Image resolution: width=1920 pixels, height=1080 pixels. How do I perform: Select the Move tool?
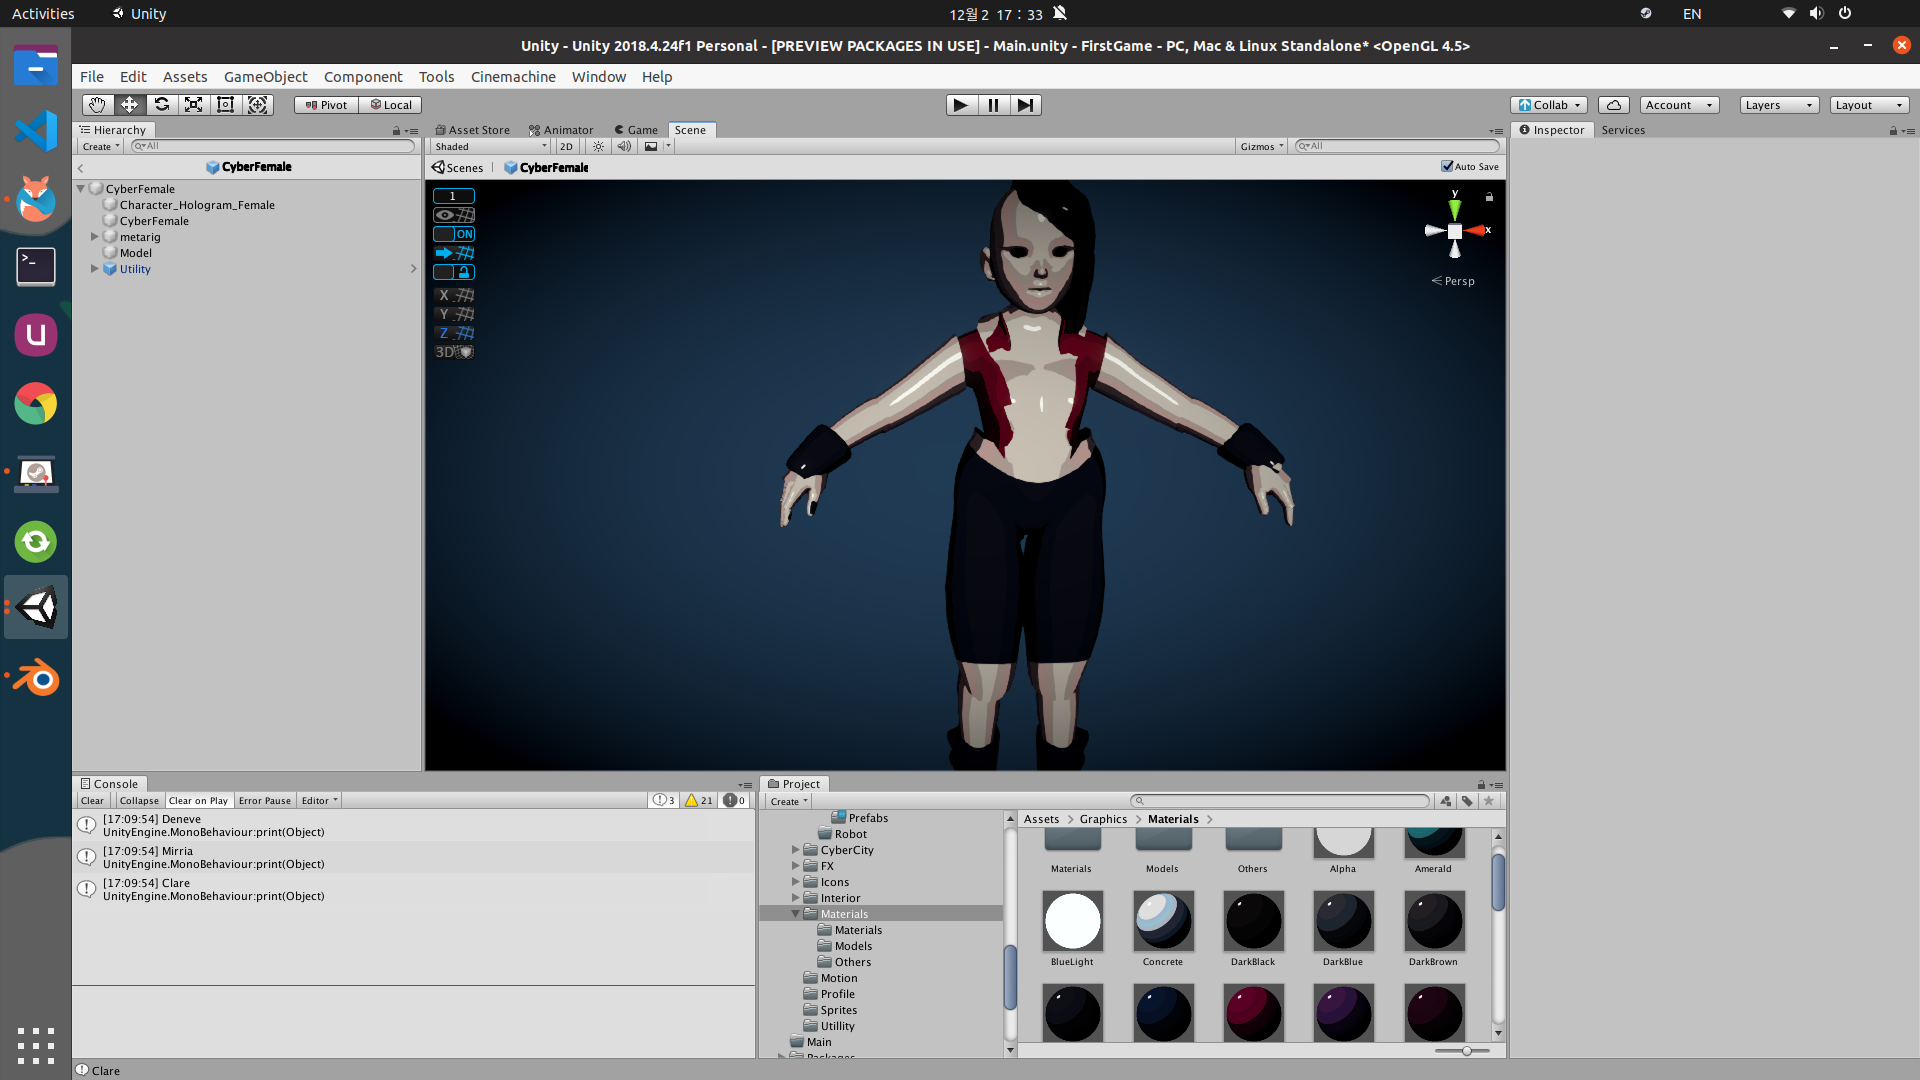[x=129, y=105]
